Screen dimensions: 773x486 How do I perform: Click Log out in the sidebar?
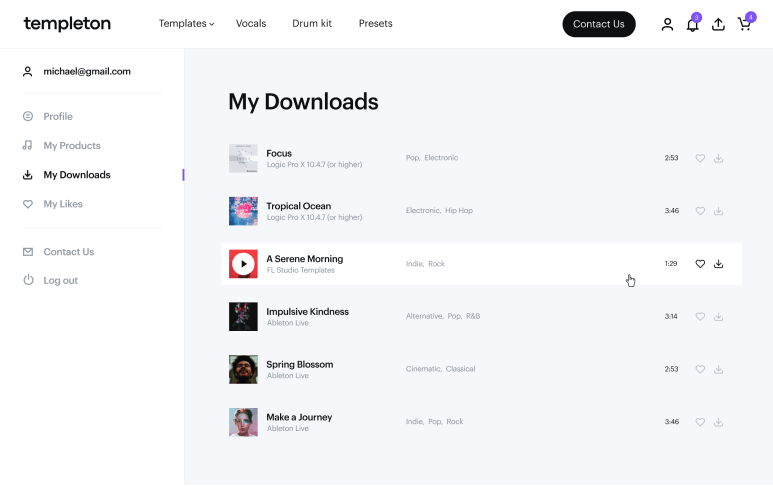click(x=60, y=281)
